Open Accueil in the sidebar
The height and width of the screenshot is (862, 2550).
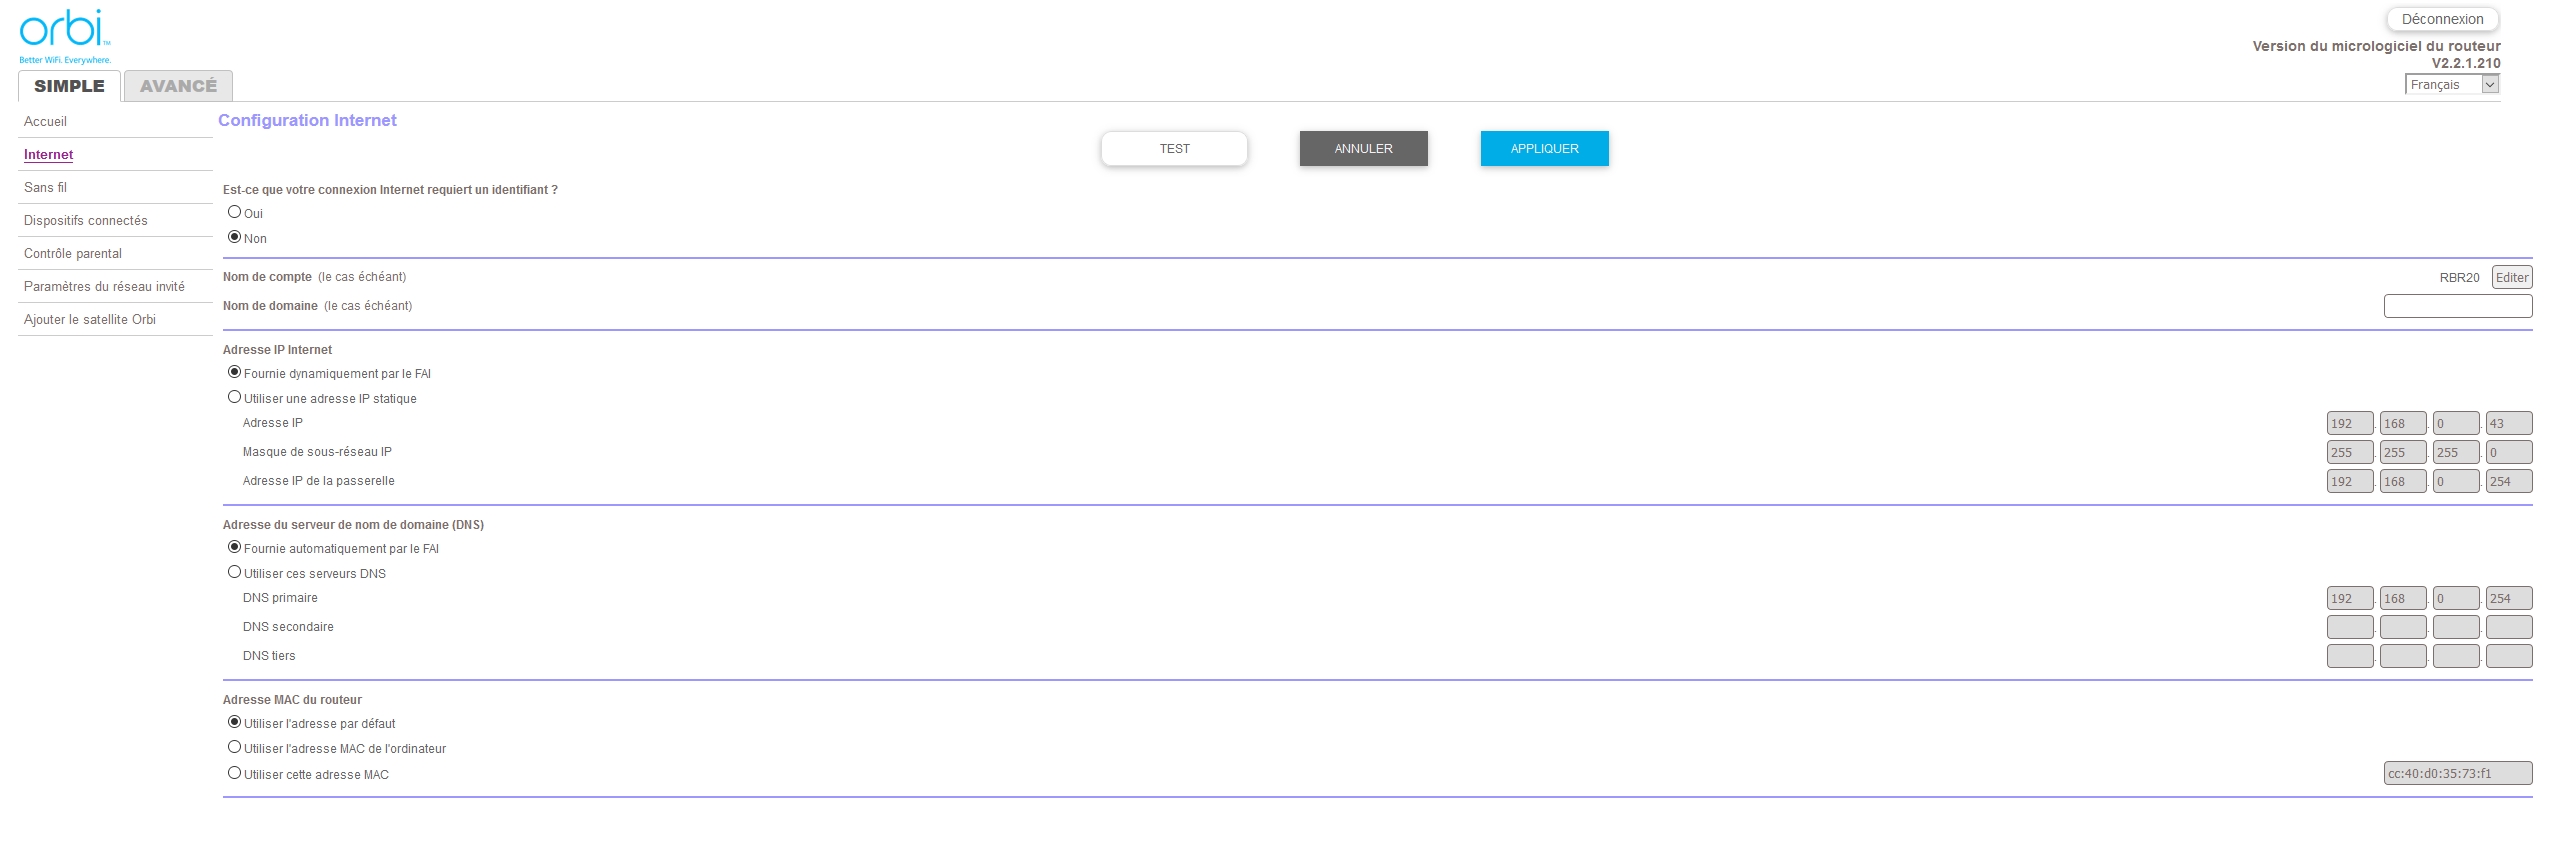pos(46,122)
